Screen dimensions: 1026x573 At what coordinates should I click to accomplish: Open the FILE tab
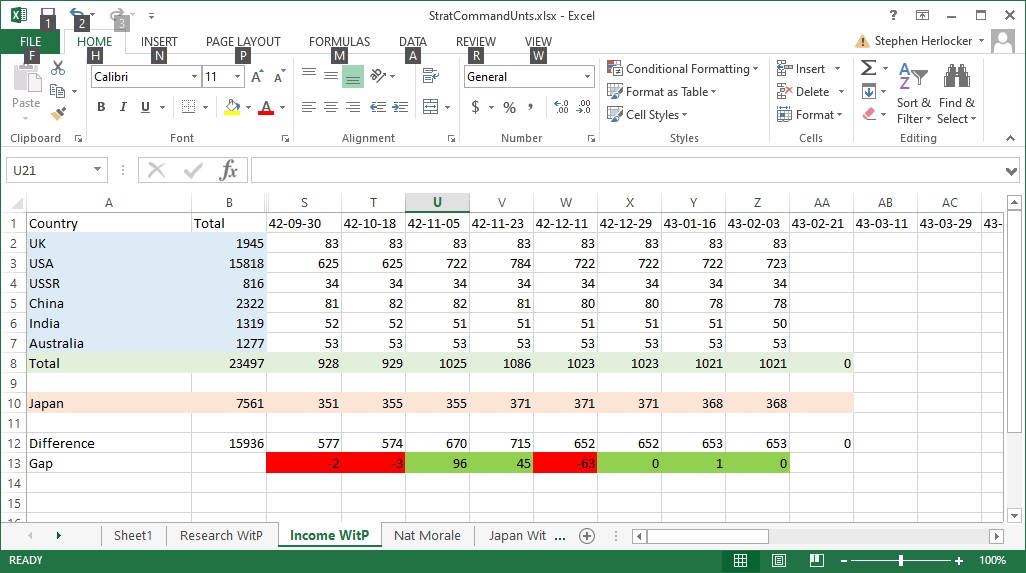coord(30,41)
